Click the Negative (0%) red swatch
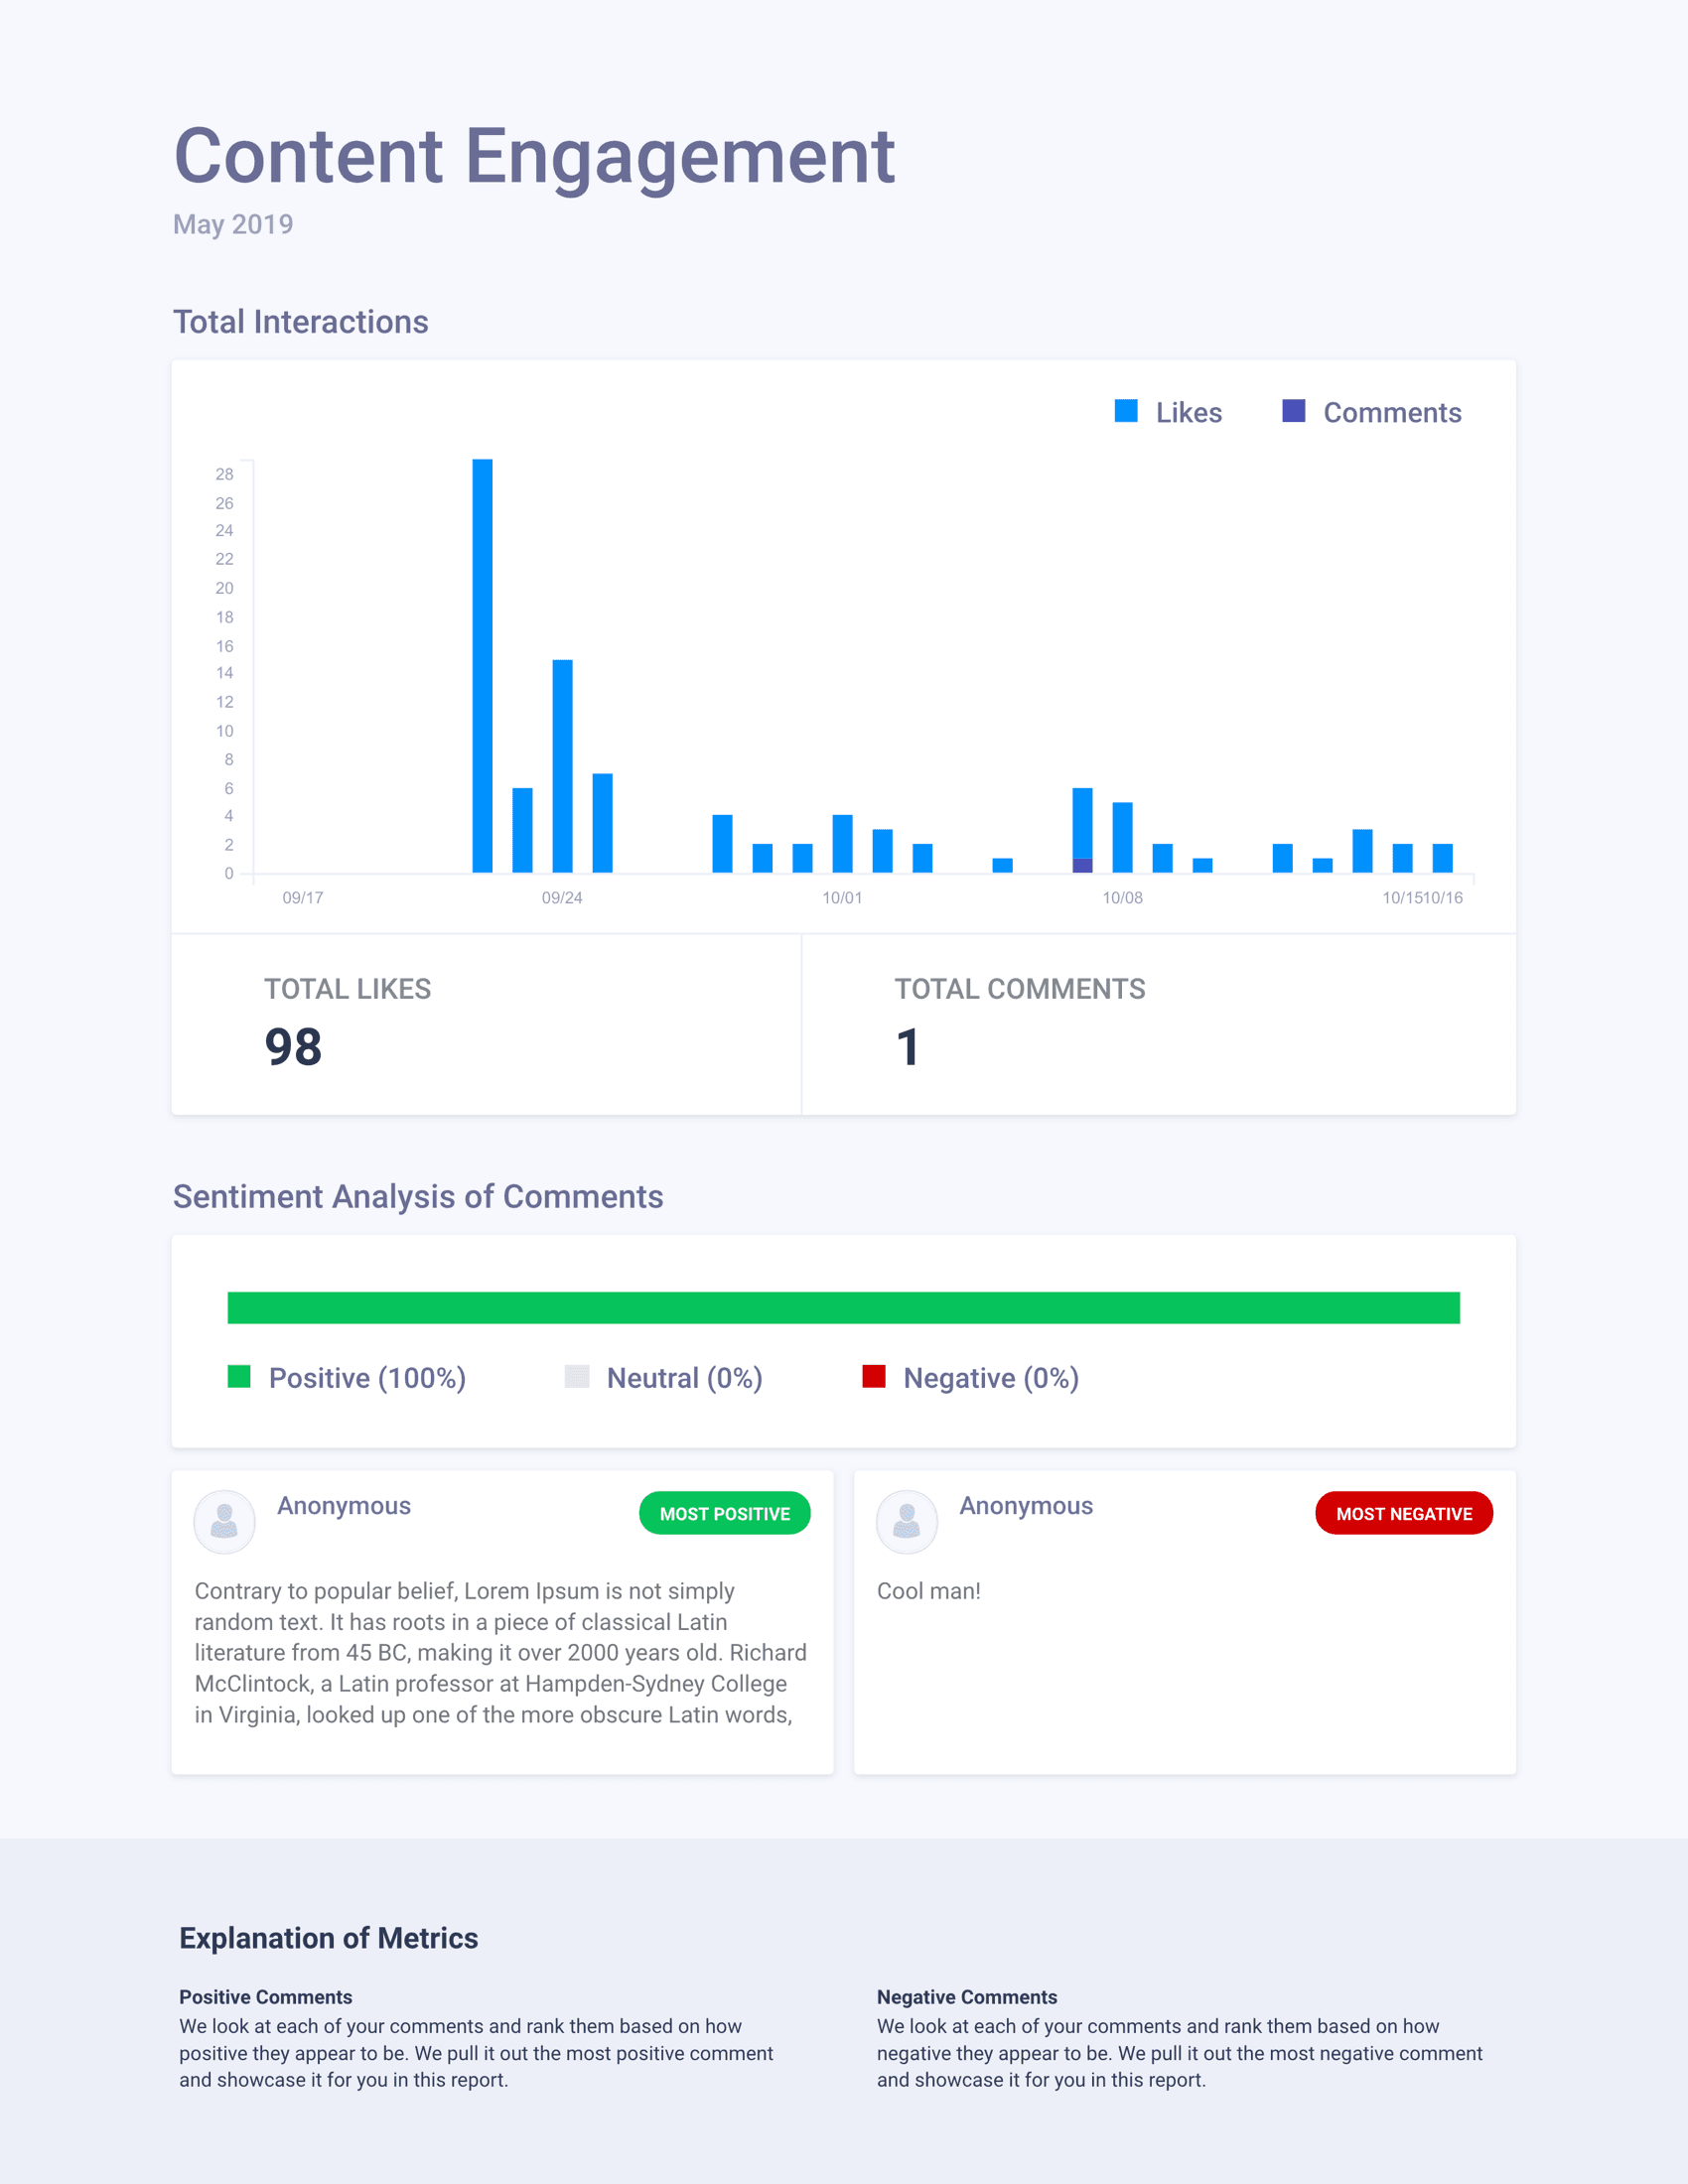 pyautogui.click(x=874, y=1376)
